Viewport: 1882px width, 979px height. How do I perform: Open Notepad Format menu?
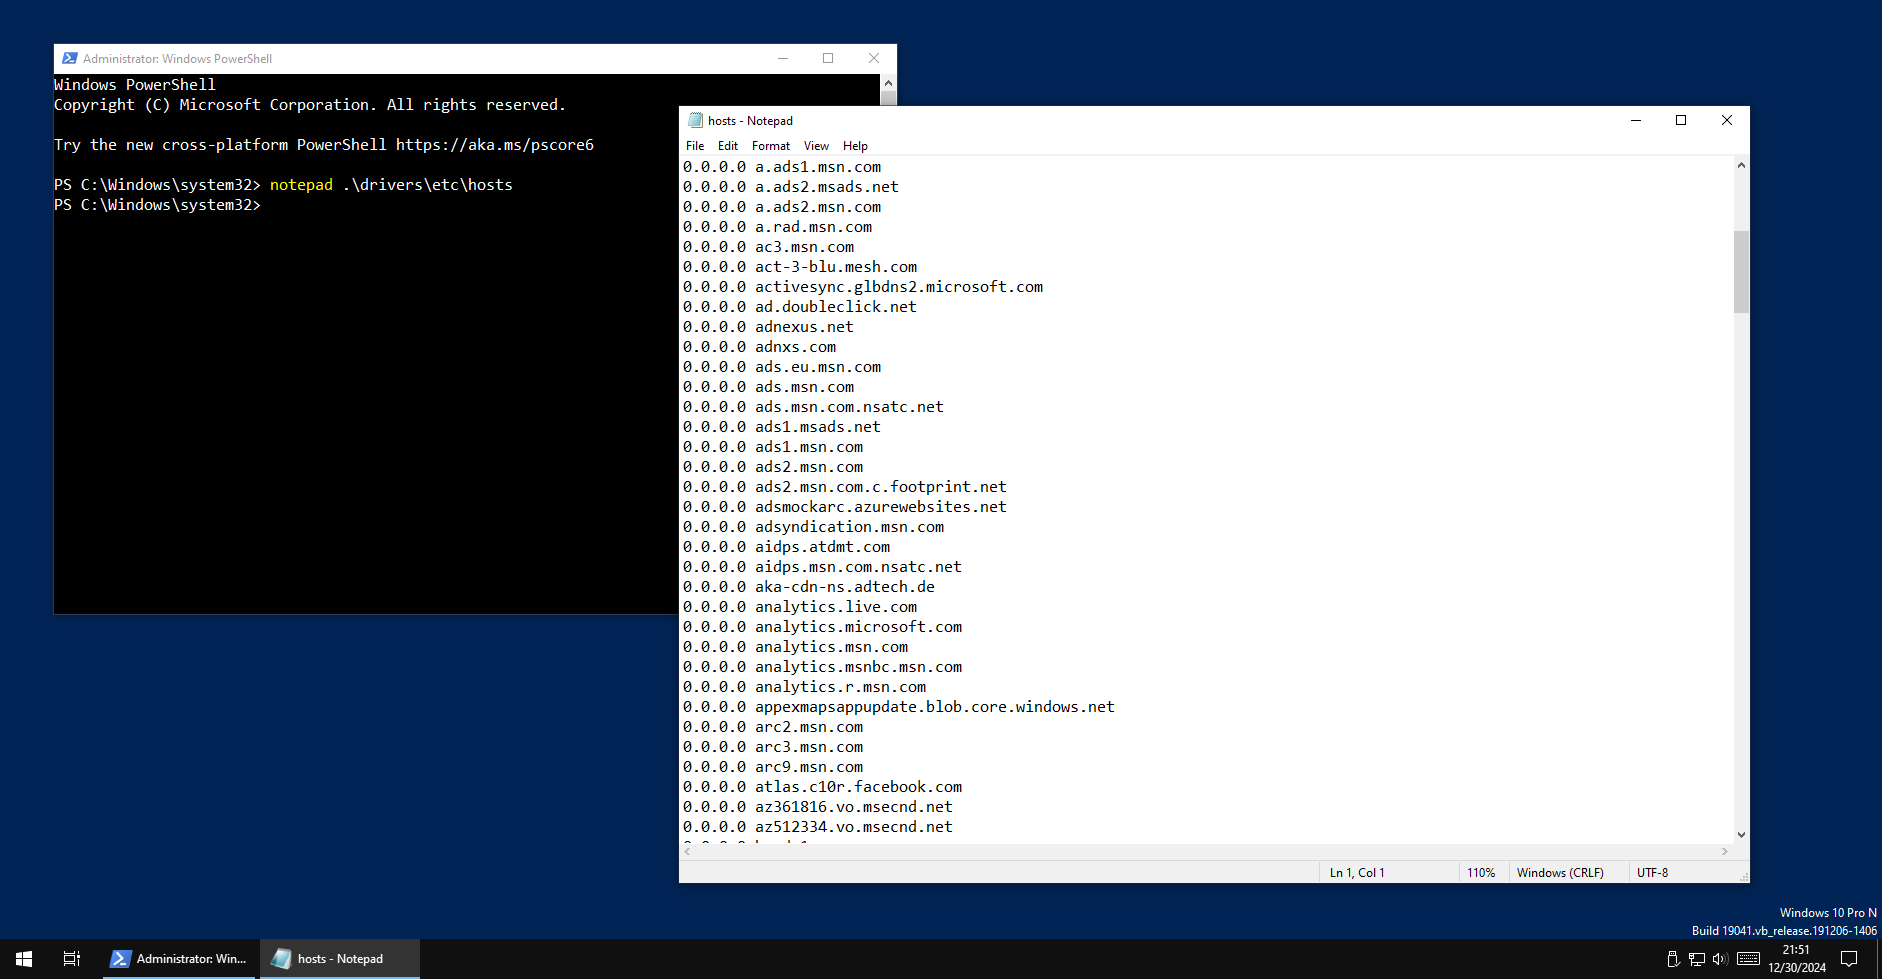(771, 146)
